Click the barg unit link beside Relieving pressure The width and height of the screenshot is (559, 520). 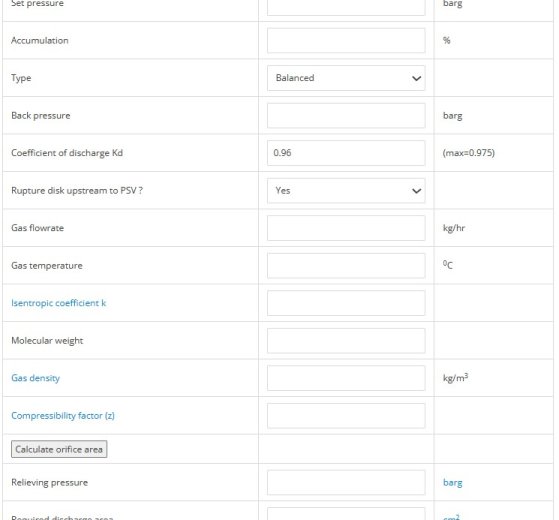pyautogui.click(x=452, y=483)
